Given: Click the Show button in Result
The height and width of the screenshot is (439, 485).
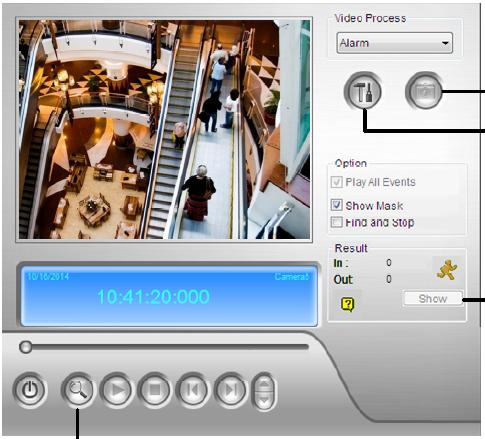Looking at the screenshot, I should point(433,298).
